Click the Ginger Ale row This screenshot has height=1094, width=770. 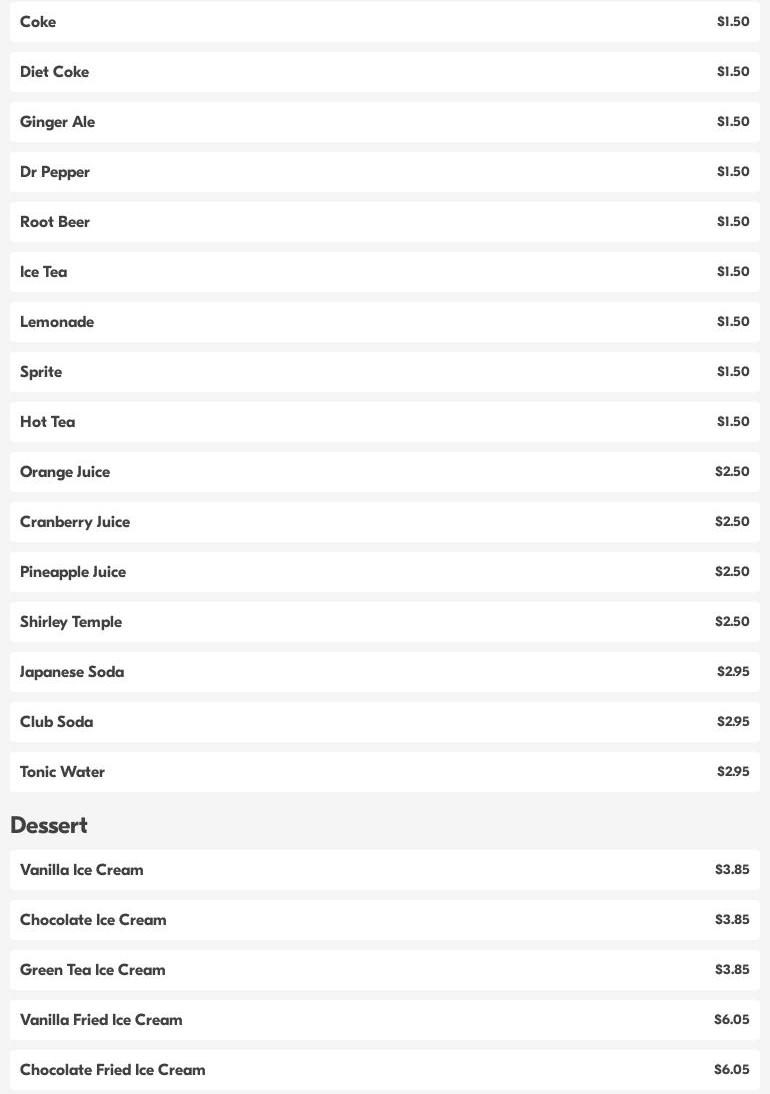[x=57, y=122]
